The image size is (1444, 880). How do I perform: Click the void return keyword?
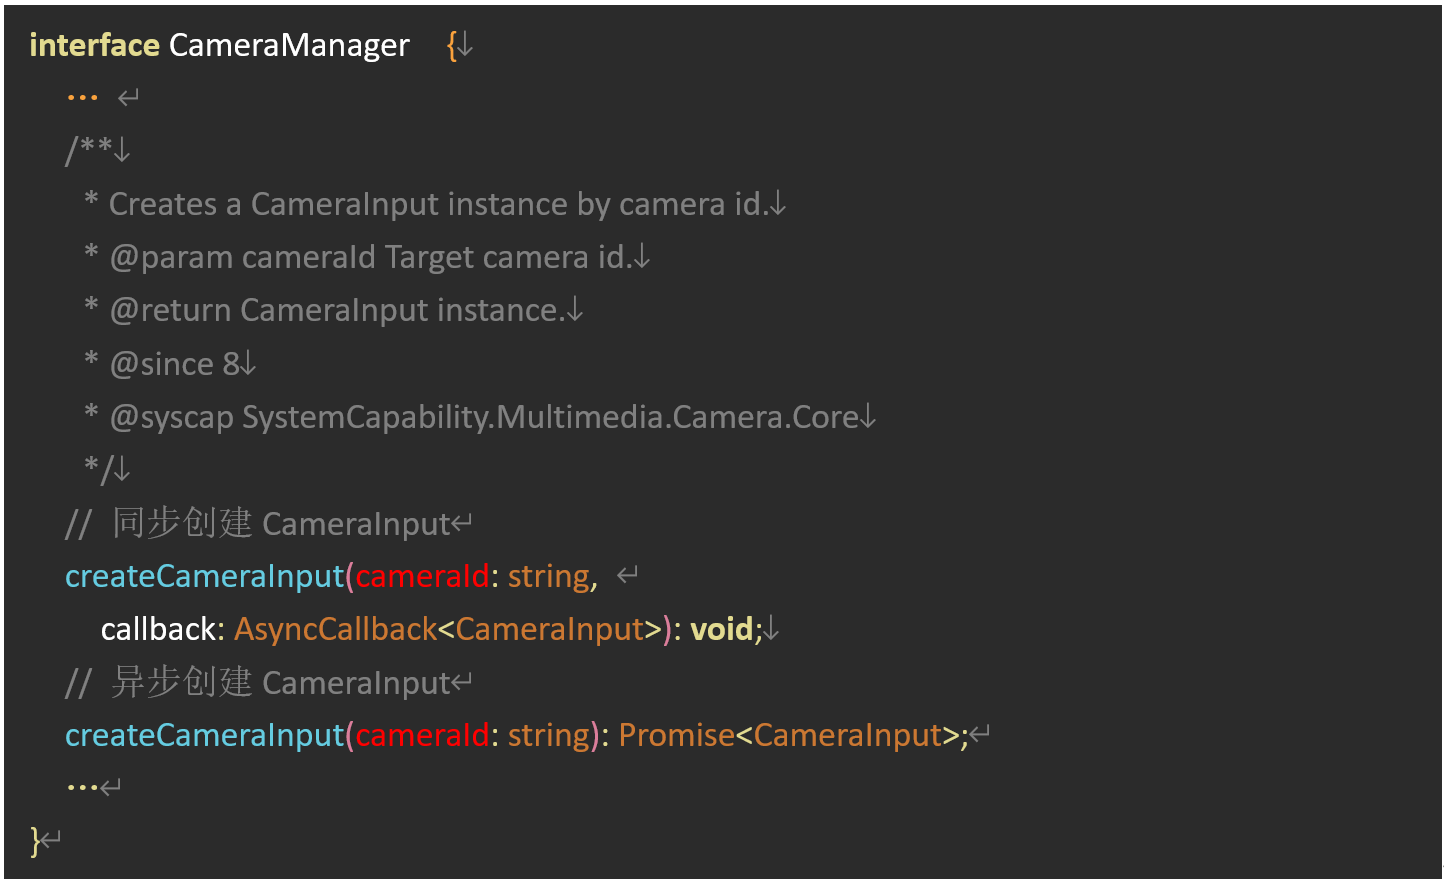721,629
